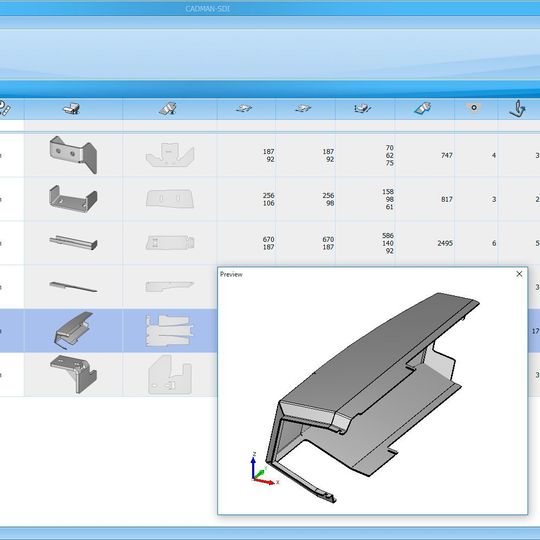Click the bend-angle arrow column header icon
The height and width of the screenshot is (540, 540).
pos(517,109)
